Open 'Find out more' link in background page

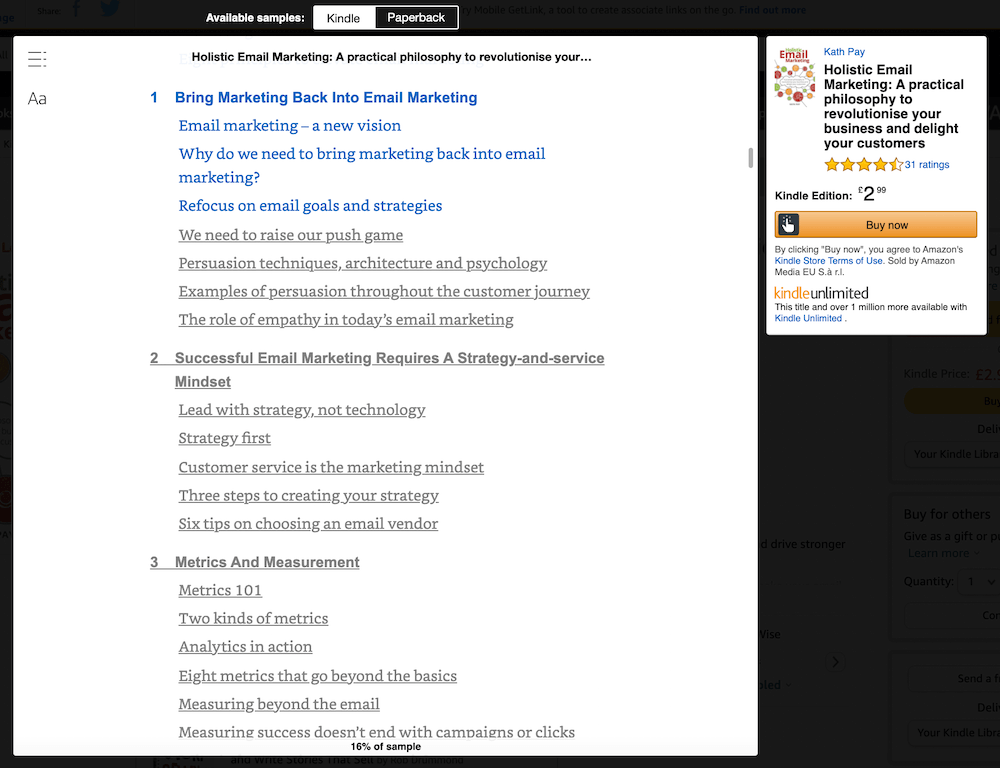(772, 10)
